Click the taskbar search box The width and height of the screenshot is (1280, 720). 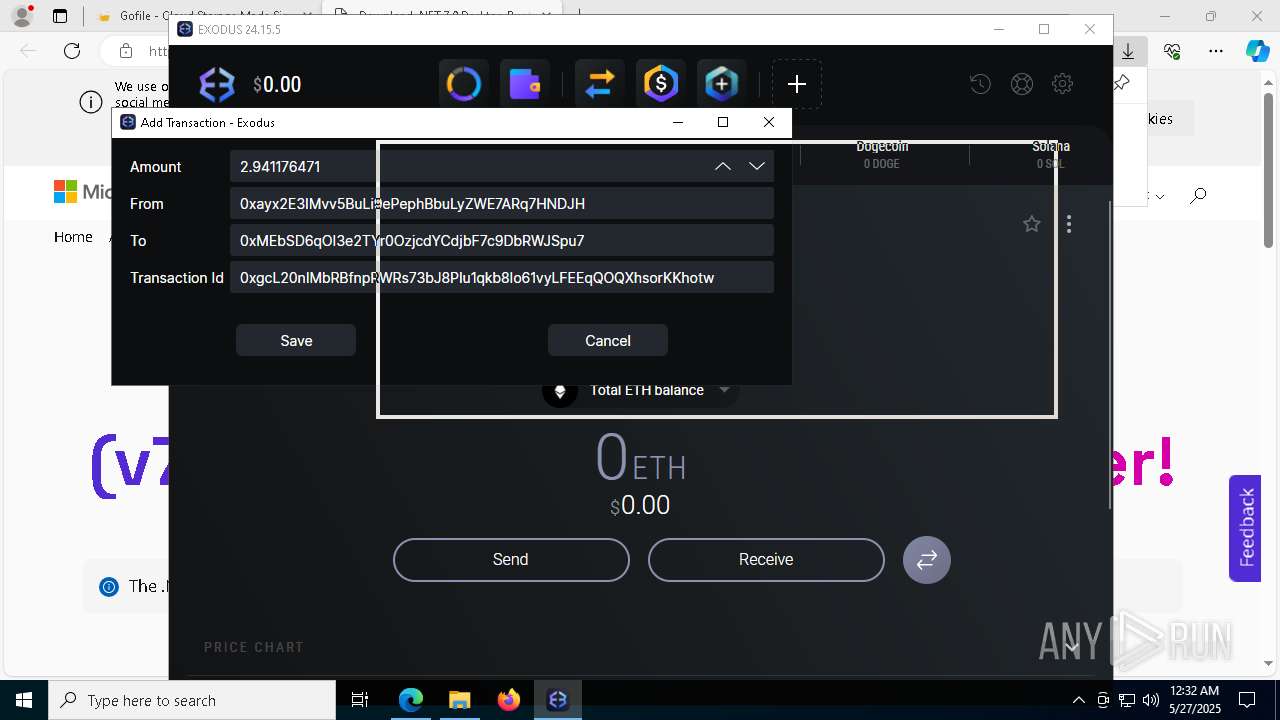click(x=192, y=700)
